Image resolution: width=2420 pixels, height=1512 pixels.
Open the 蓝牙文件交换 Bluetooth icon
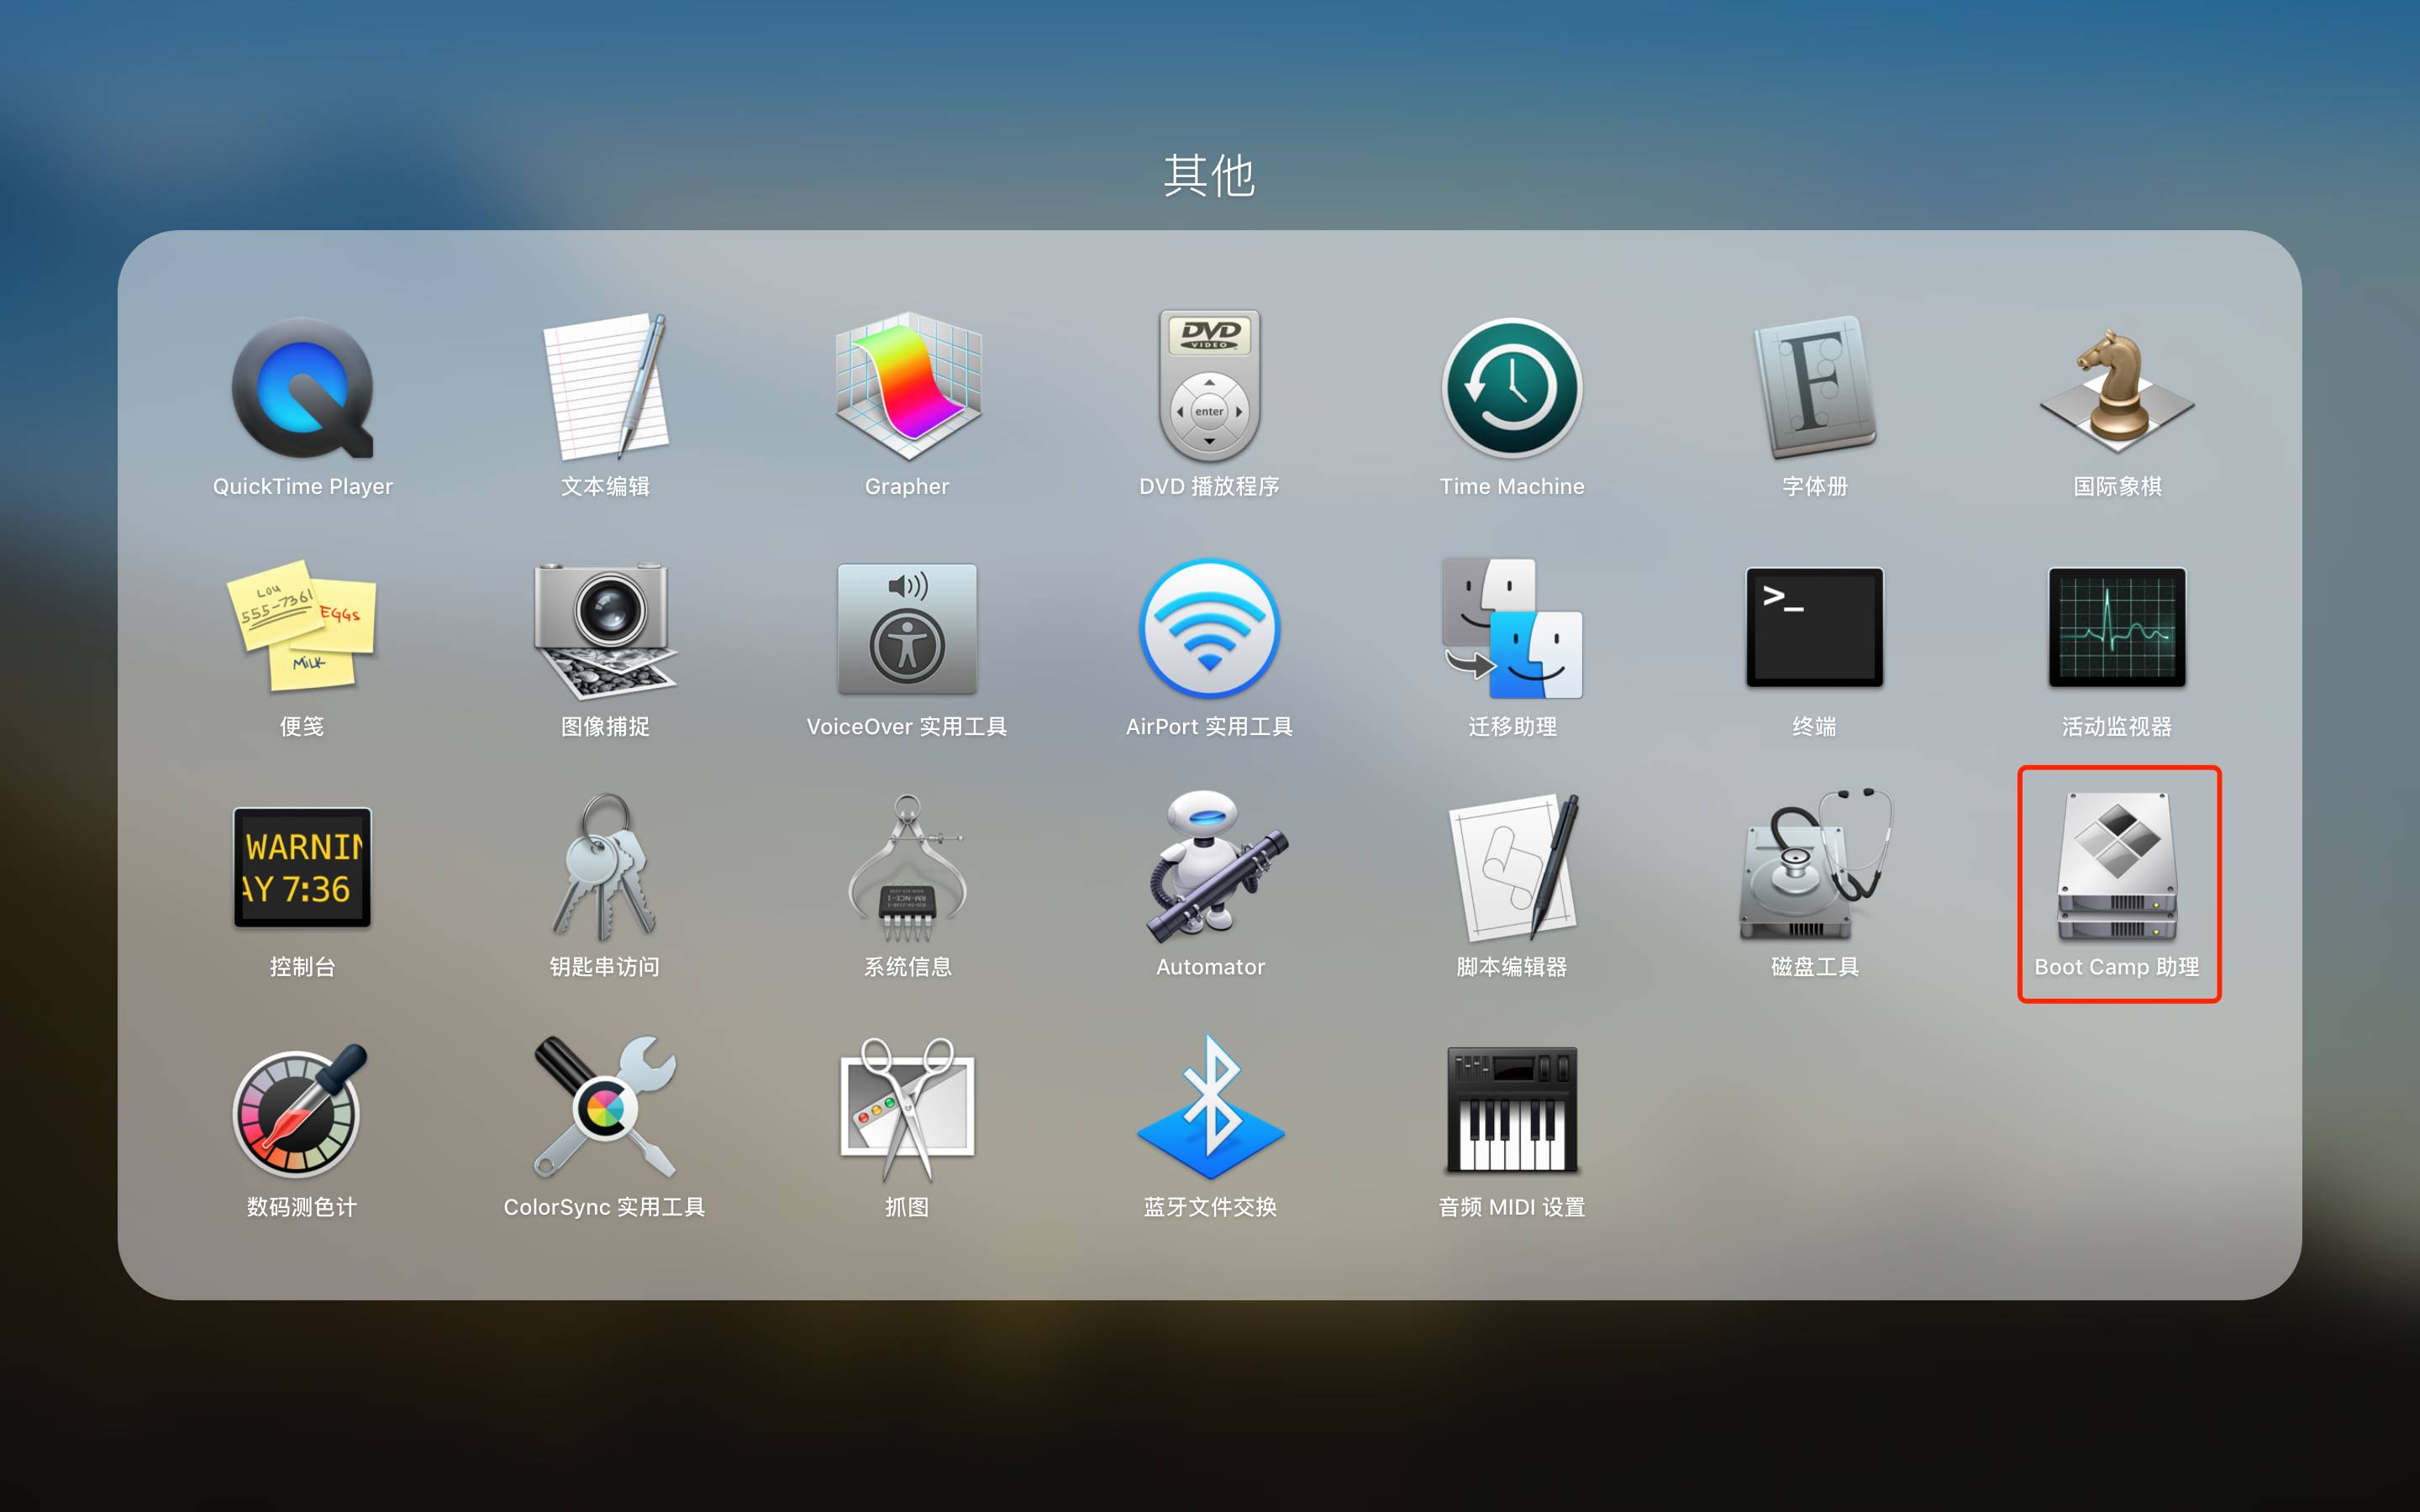pyautogui.click(x=1209, y=1106)
